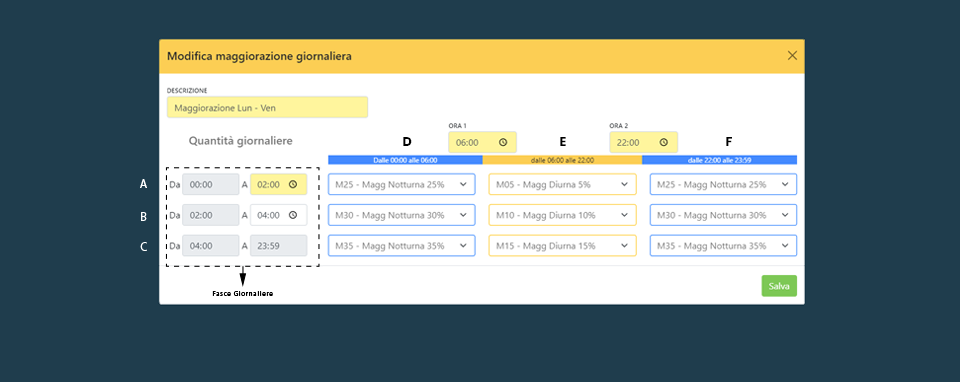Click clock icon in ORA 2 field
Screen dimensions: 960x382
point(664,142)
